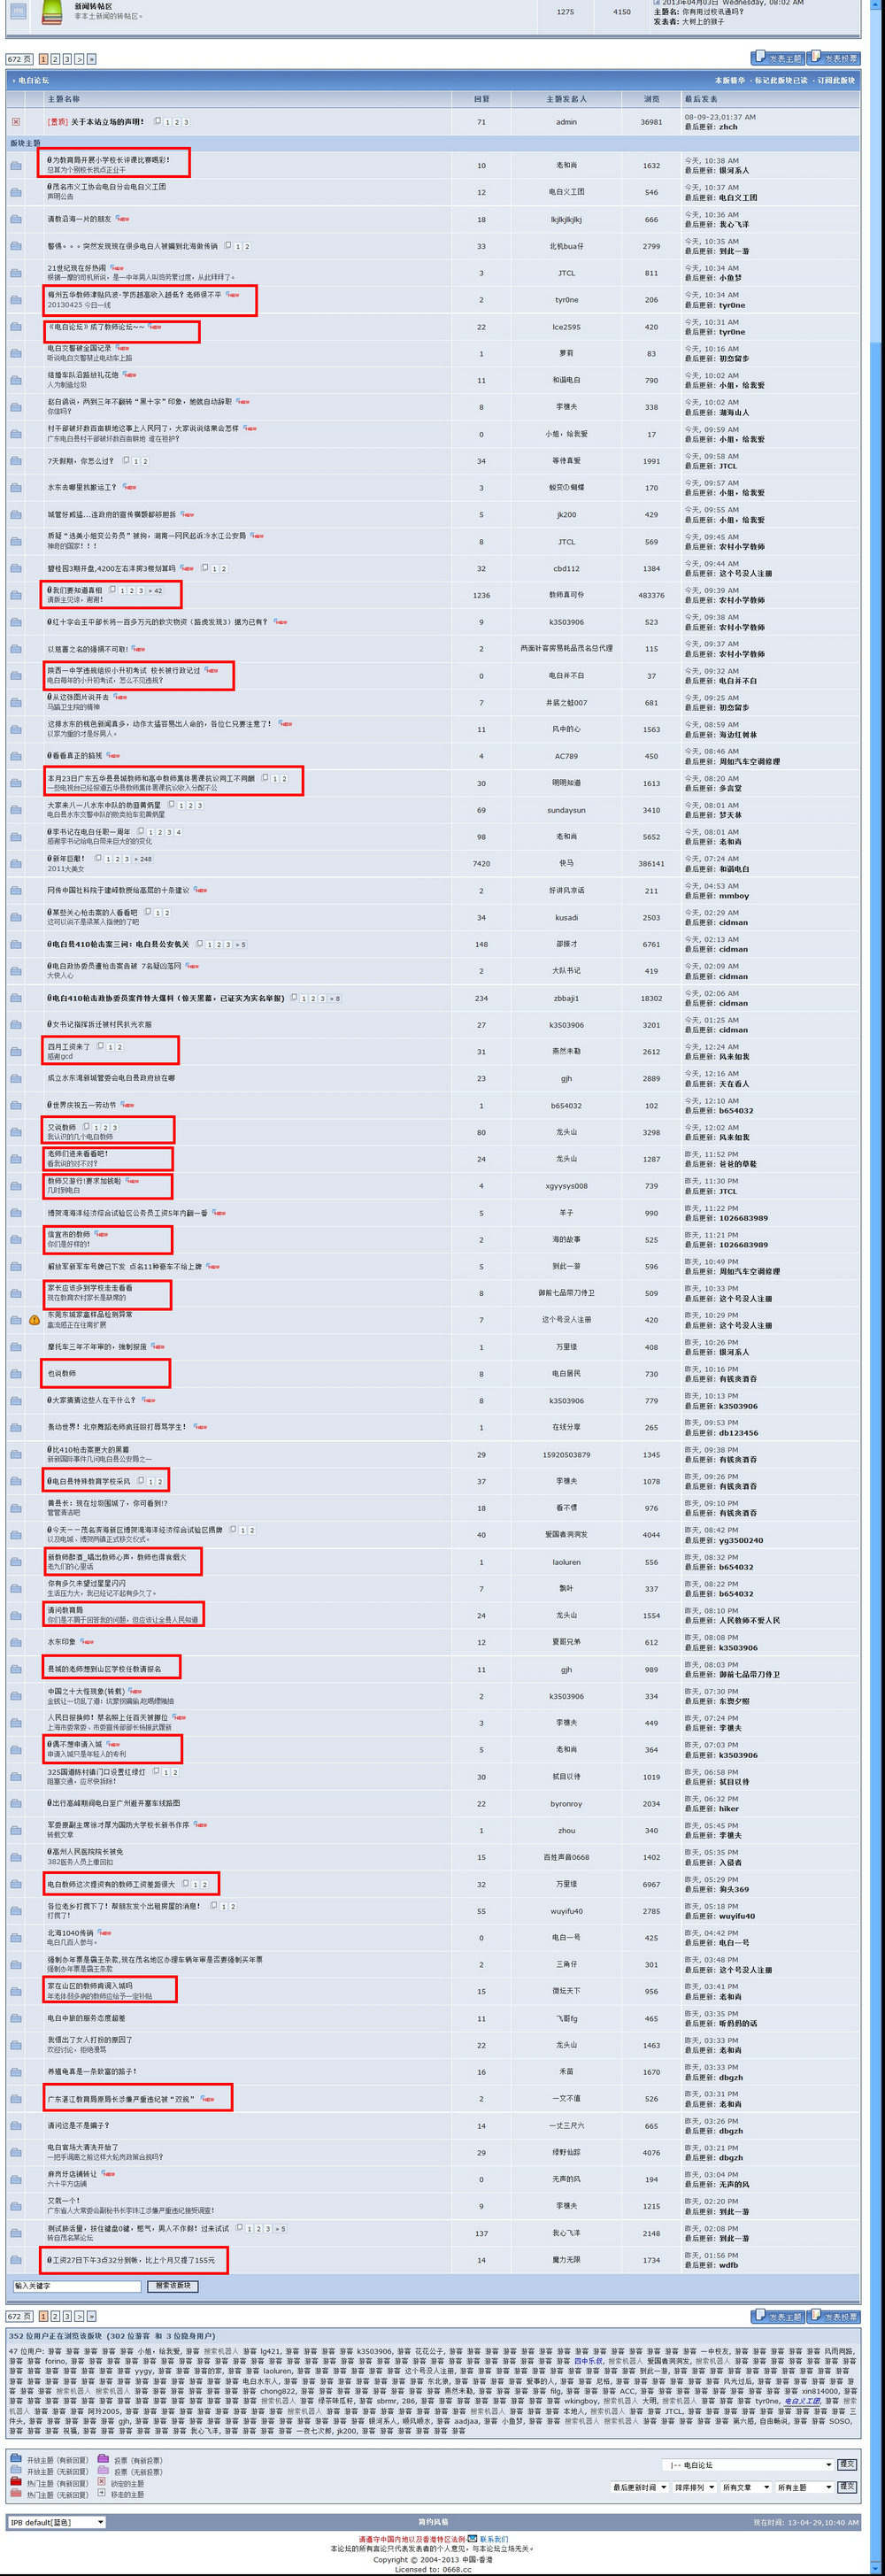Open thread 四月工资来了

click(x=69, y=1046)
